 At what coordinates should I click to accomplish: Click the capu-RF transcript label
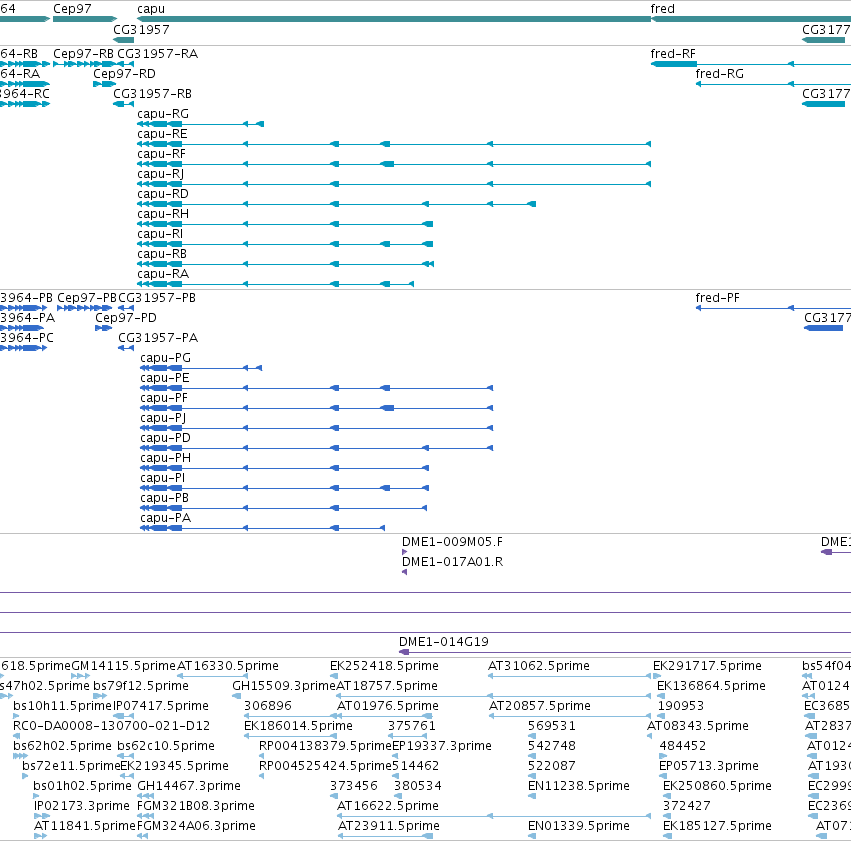tap(161, 154)
